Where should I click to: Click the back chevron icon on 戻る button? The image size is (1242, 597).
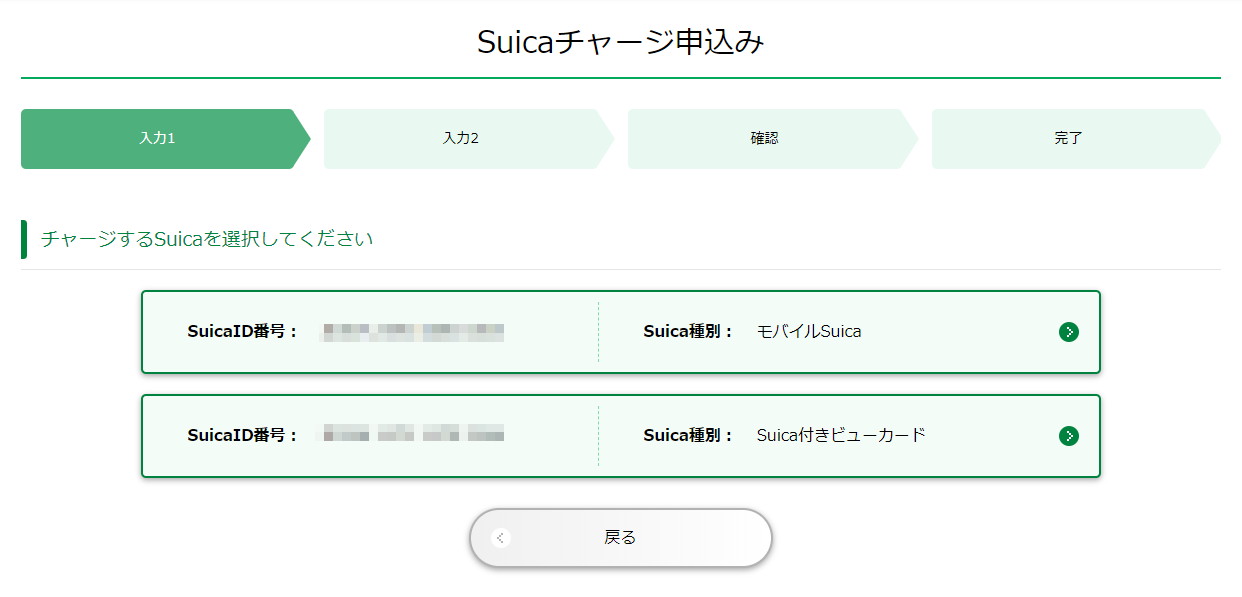click(x=501, y=538)
